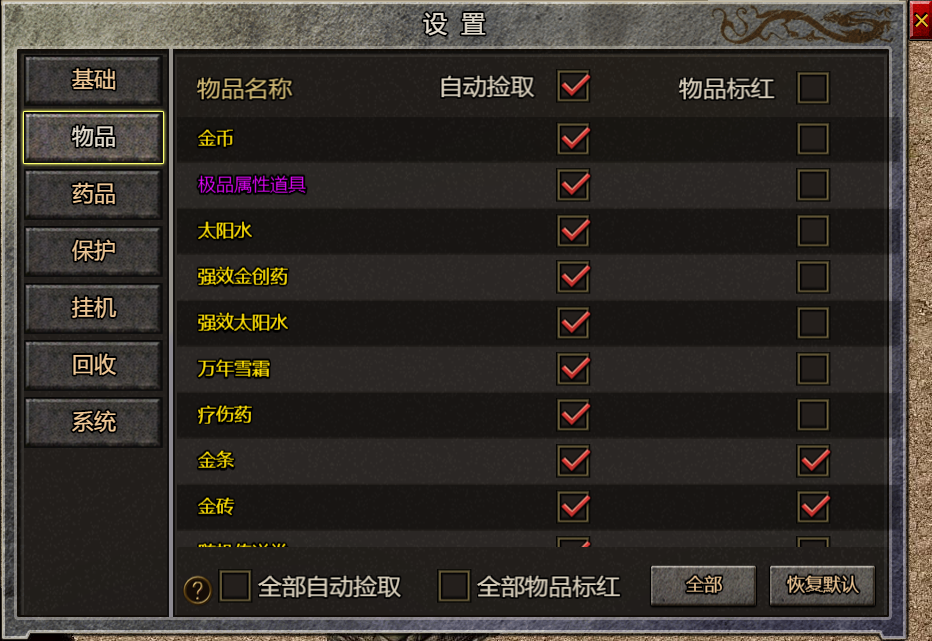The height and width of the screenshot is (641, 932).
Task: Toggle red marking for 强效金创药
Action: click(x=813, y=277)
